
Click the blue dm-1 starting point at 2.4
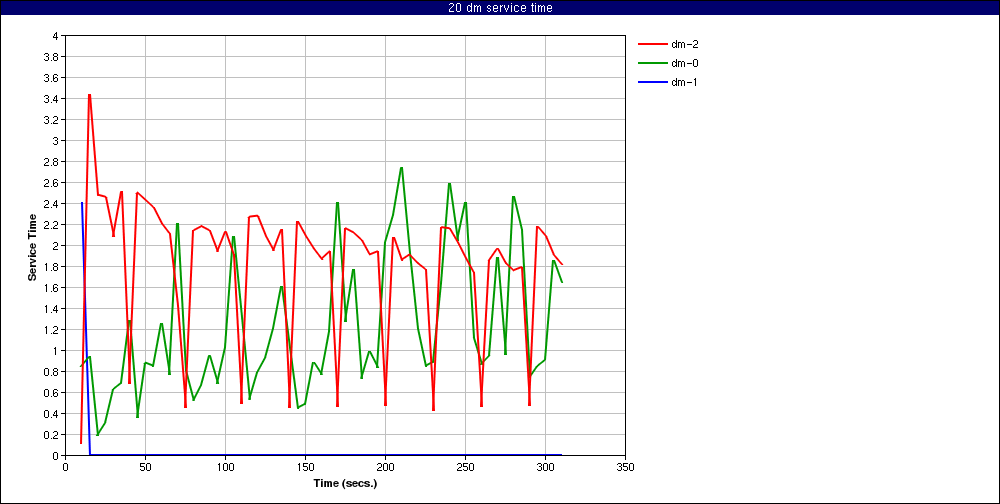82,203
